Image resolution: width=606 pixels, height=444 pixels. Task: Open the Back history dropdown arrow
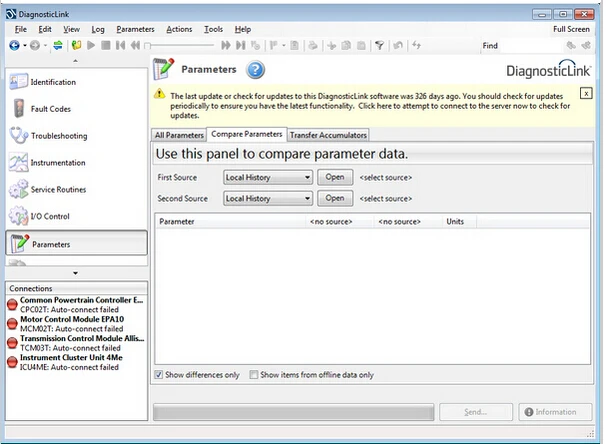25,46
